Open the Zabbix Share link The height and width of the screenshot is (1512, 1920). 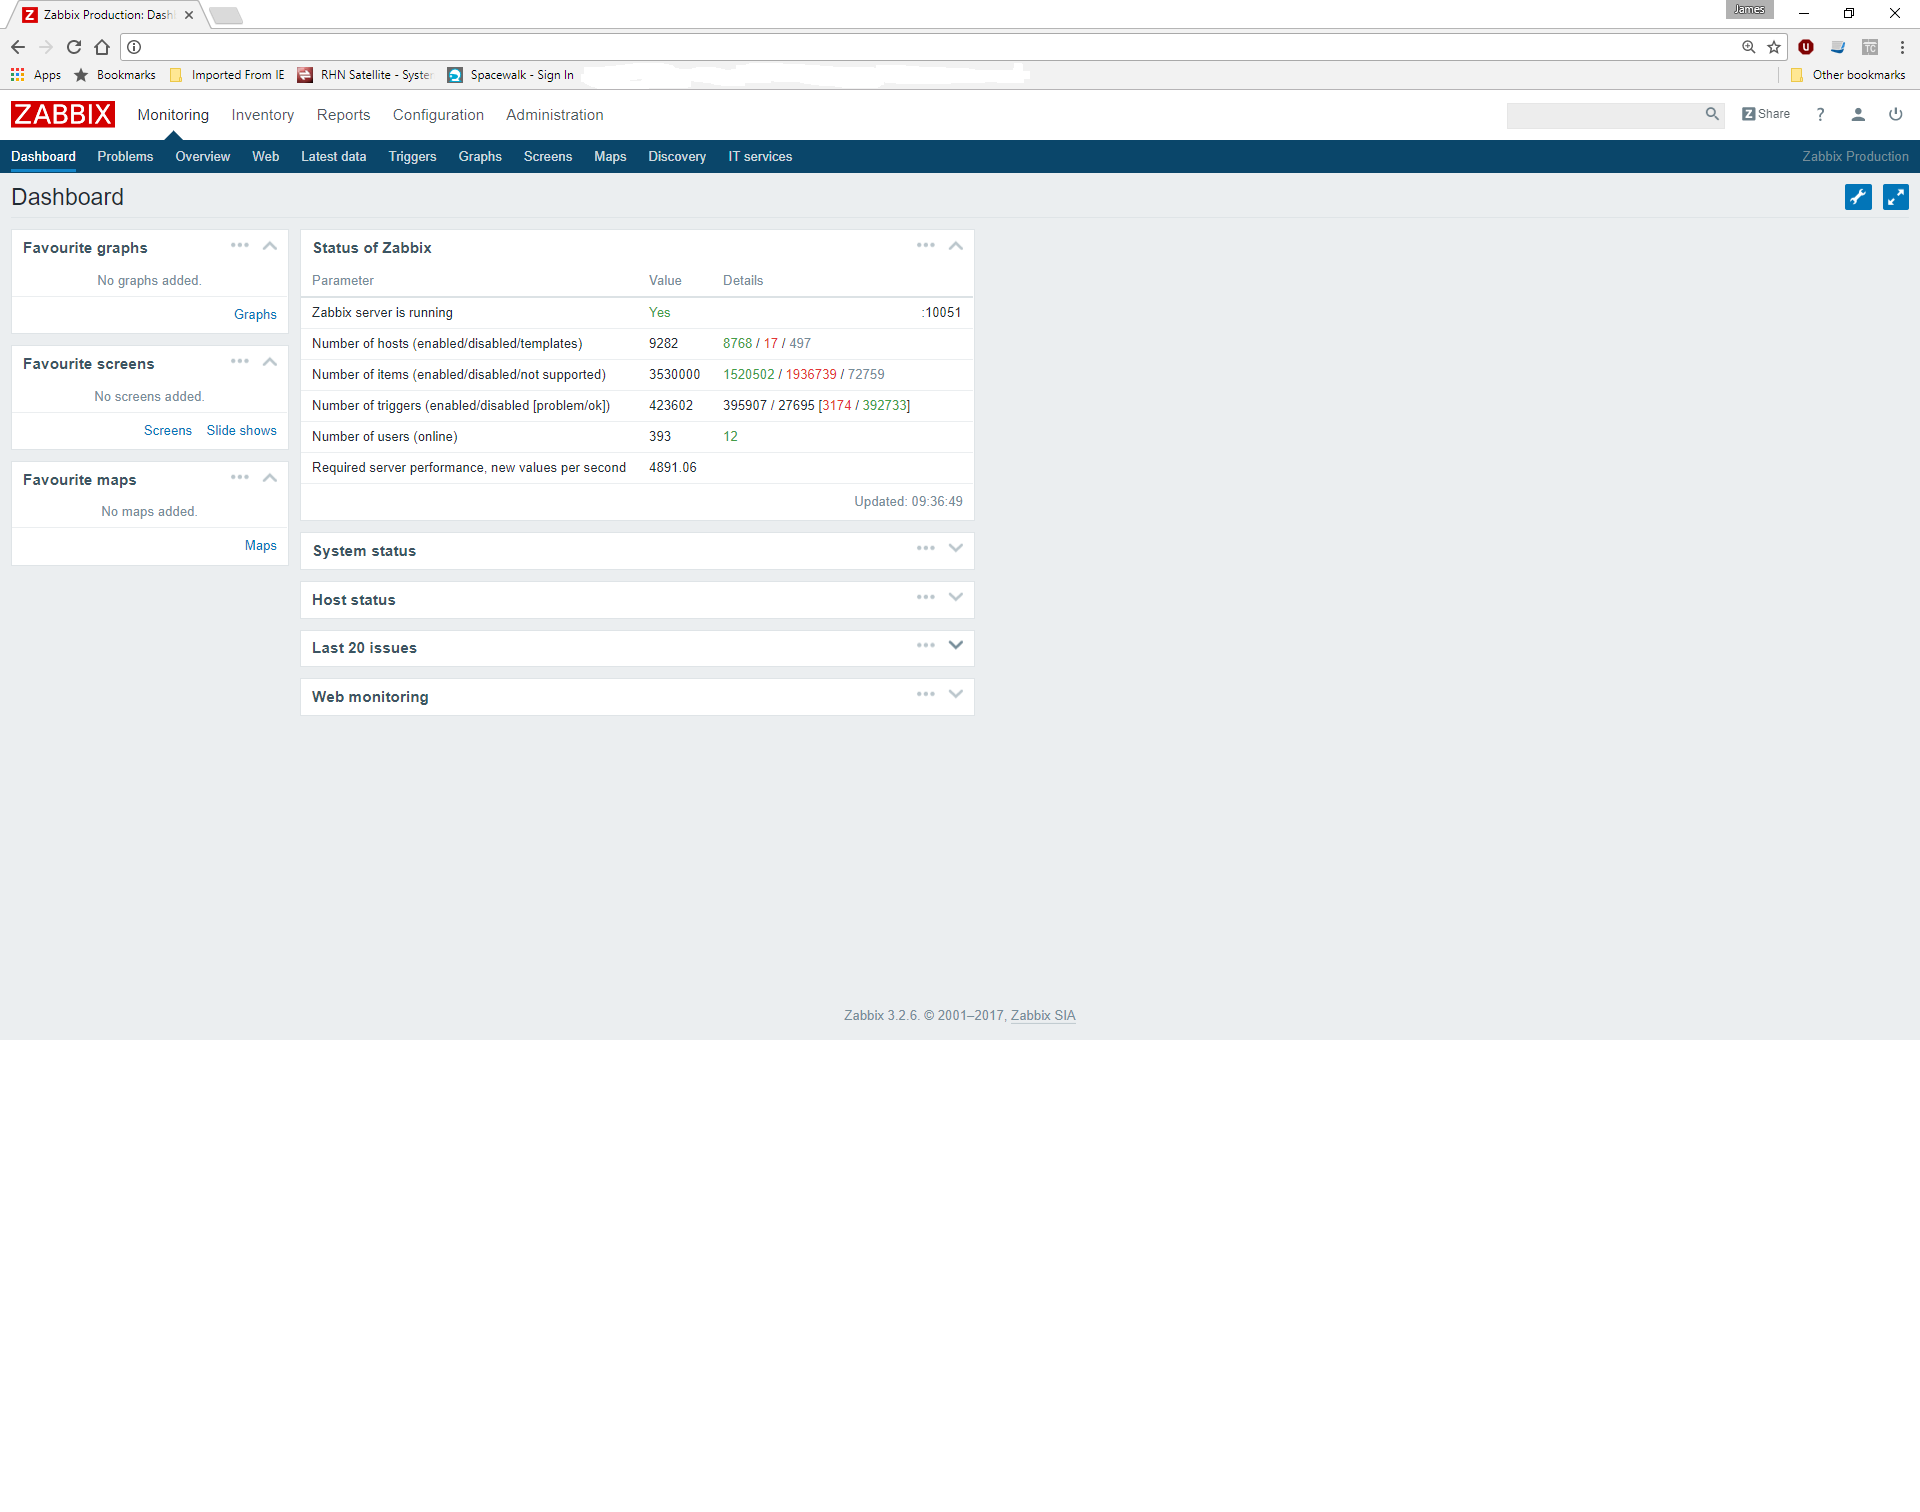coord(1766,114)
